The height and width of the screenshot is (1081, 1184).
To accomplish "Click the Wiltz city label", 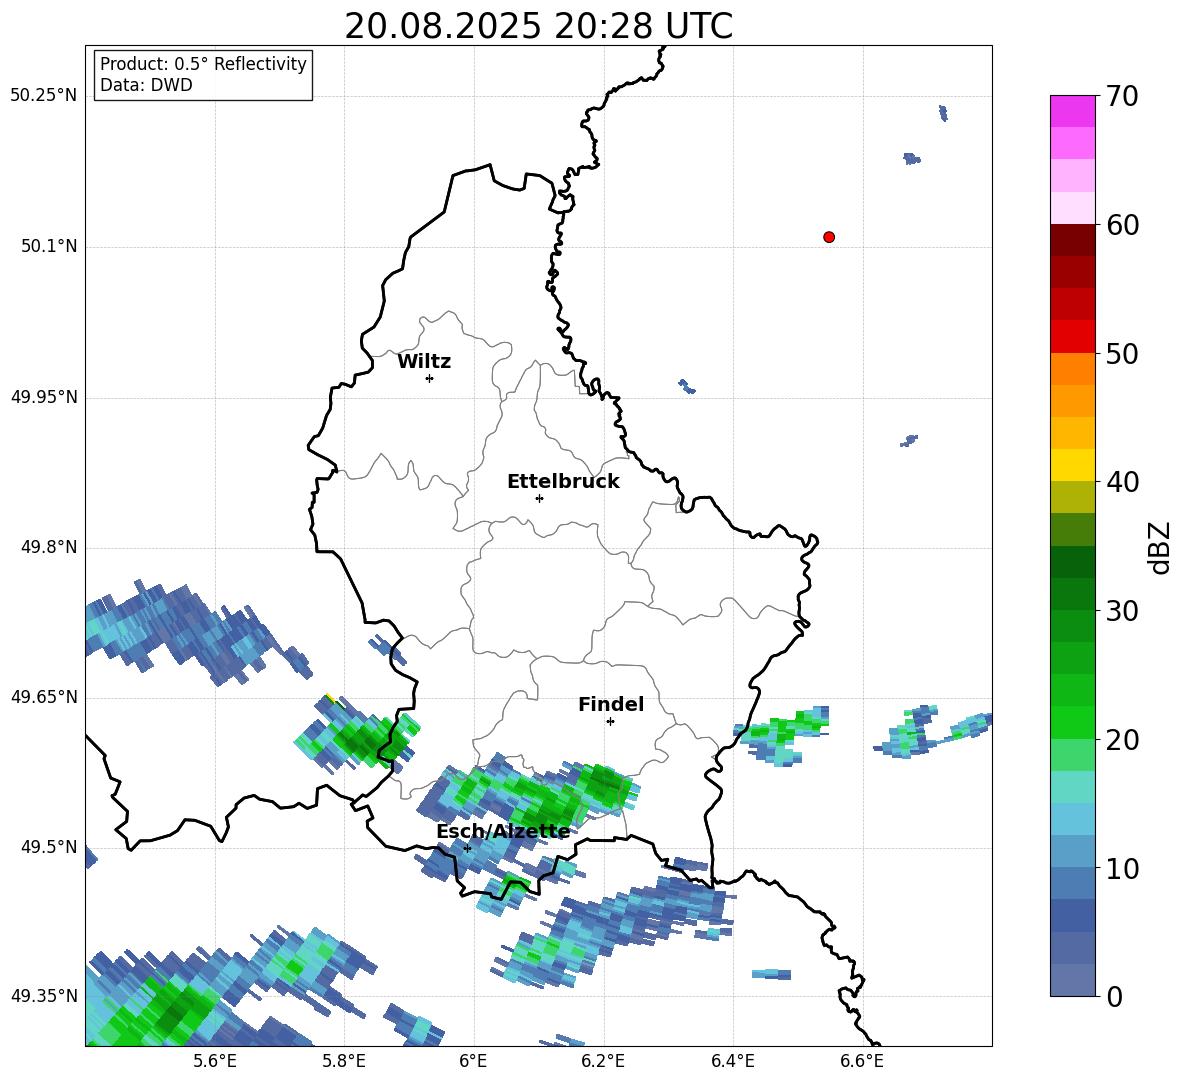I will click(424, 362).
